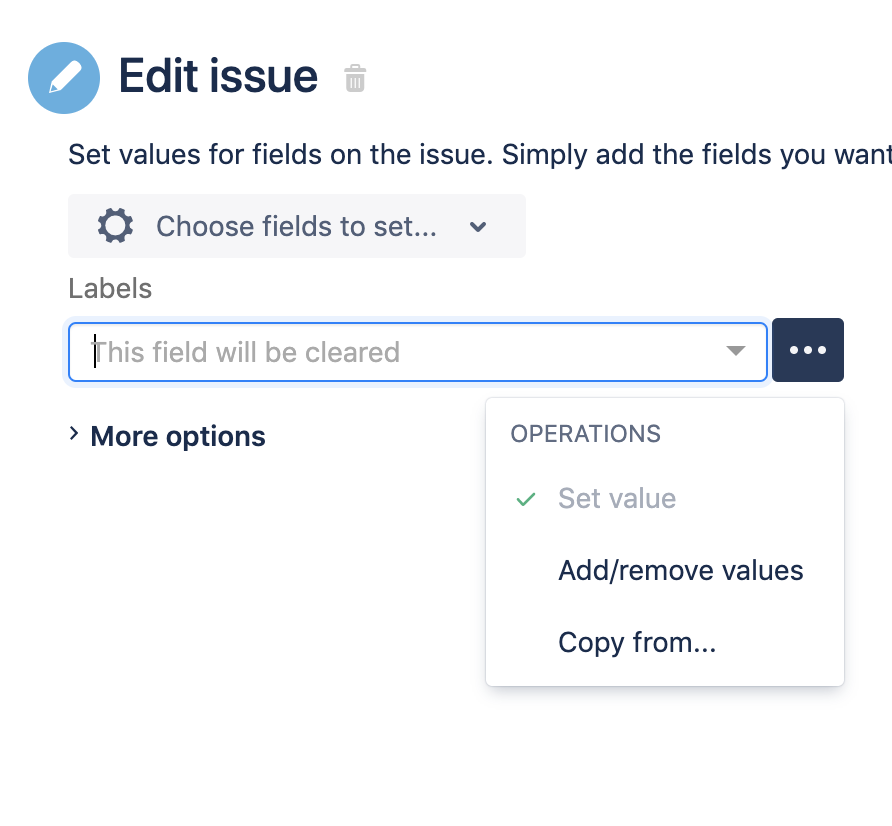Delete this action using the trash icon
Image resolution: width=892 pixels, height=826 pixels.
click(355, 78)
